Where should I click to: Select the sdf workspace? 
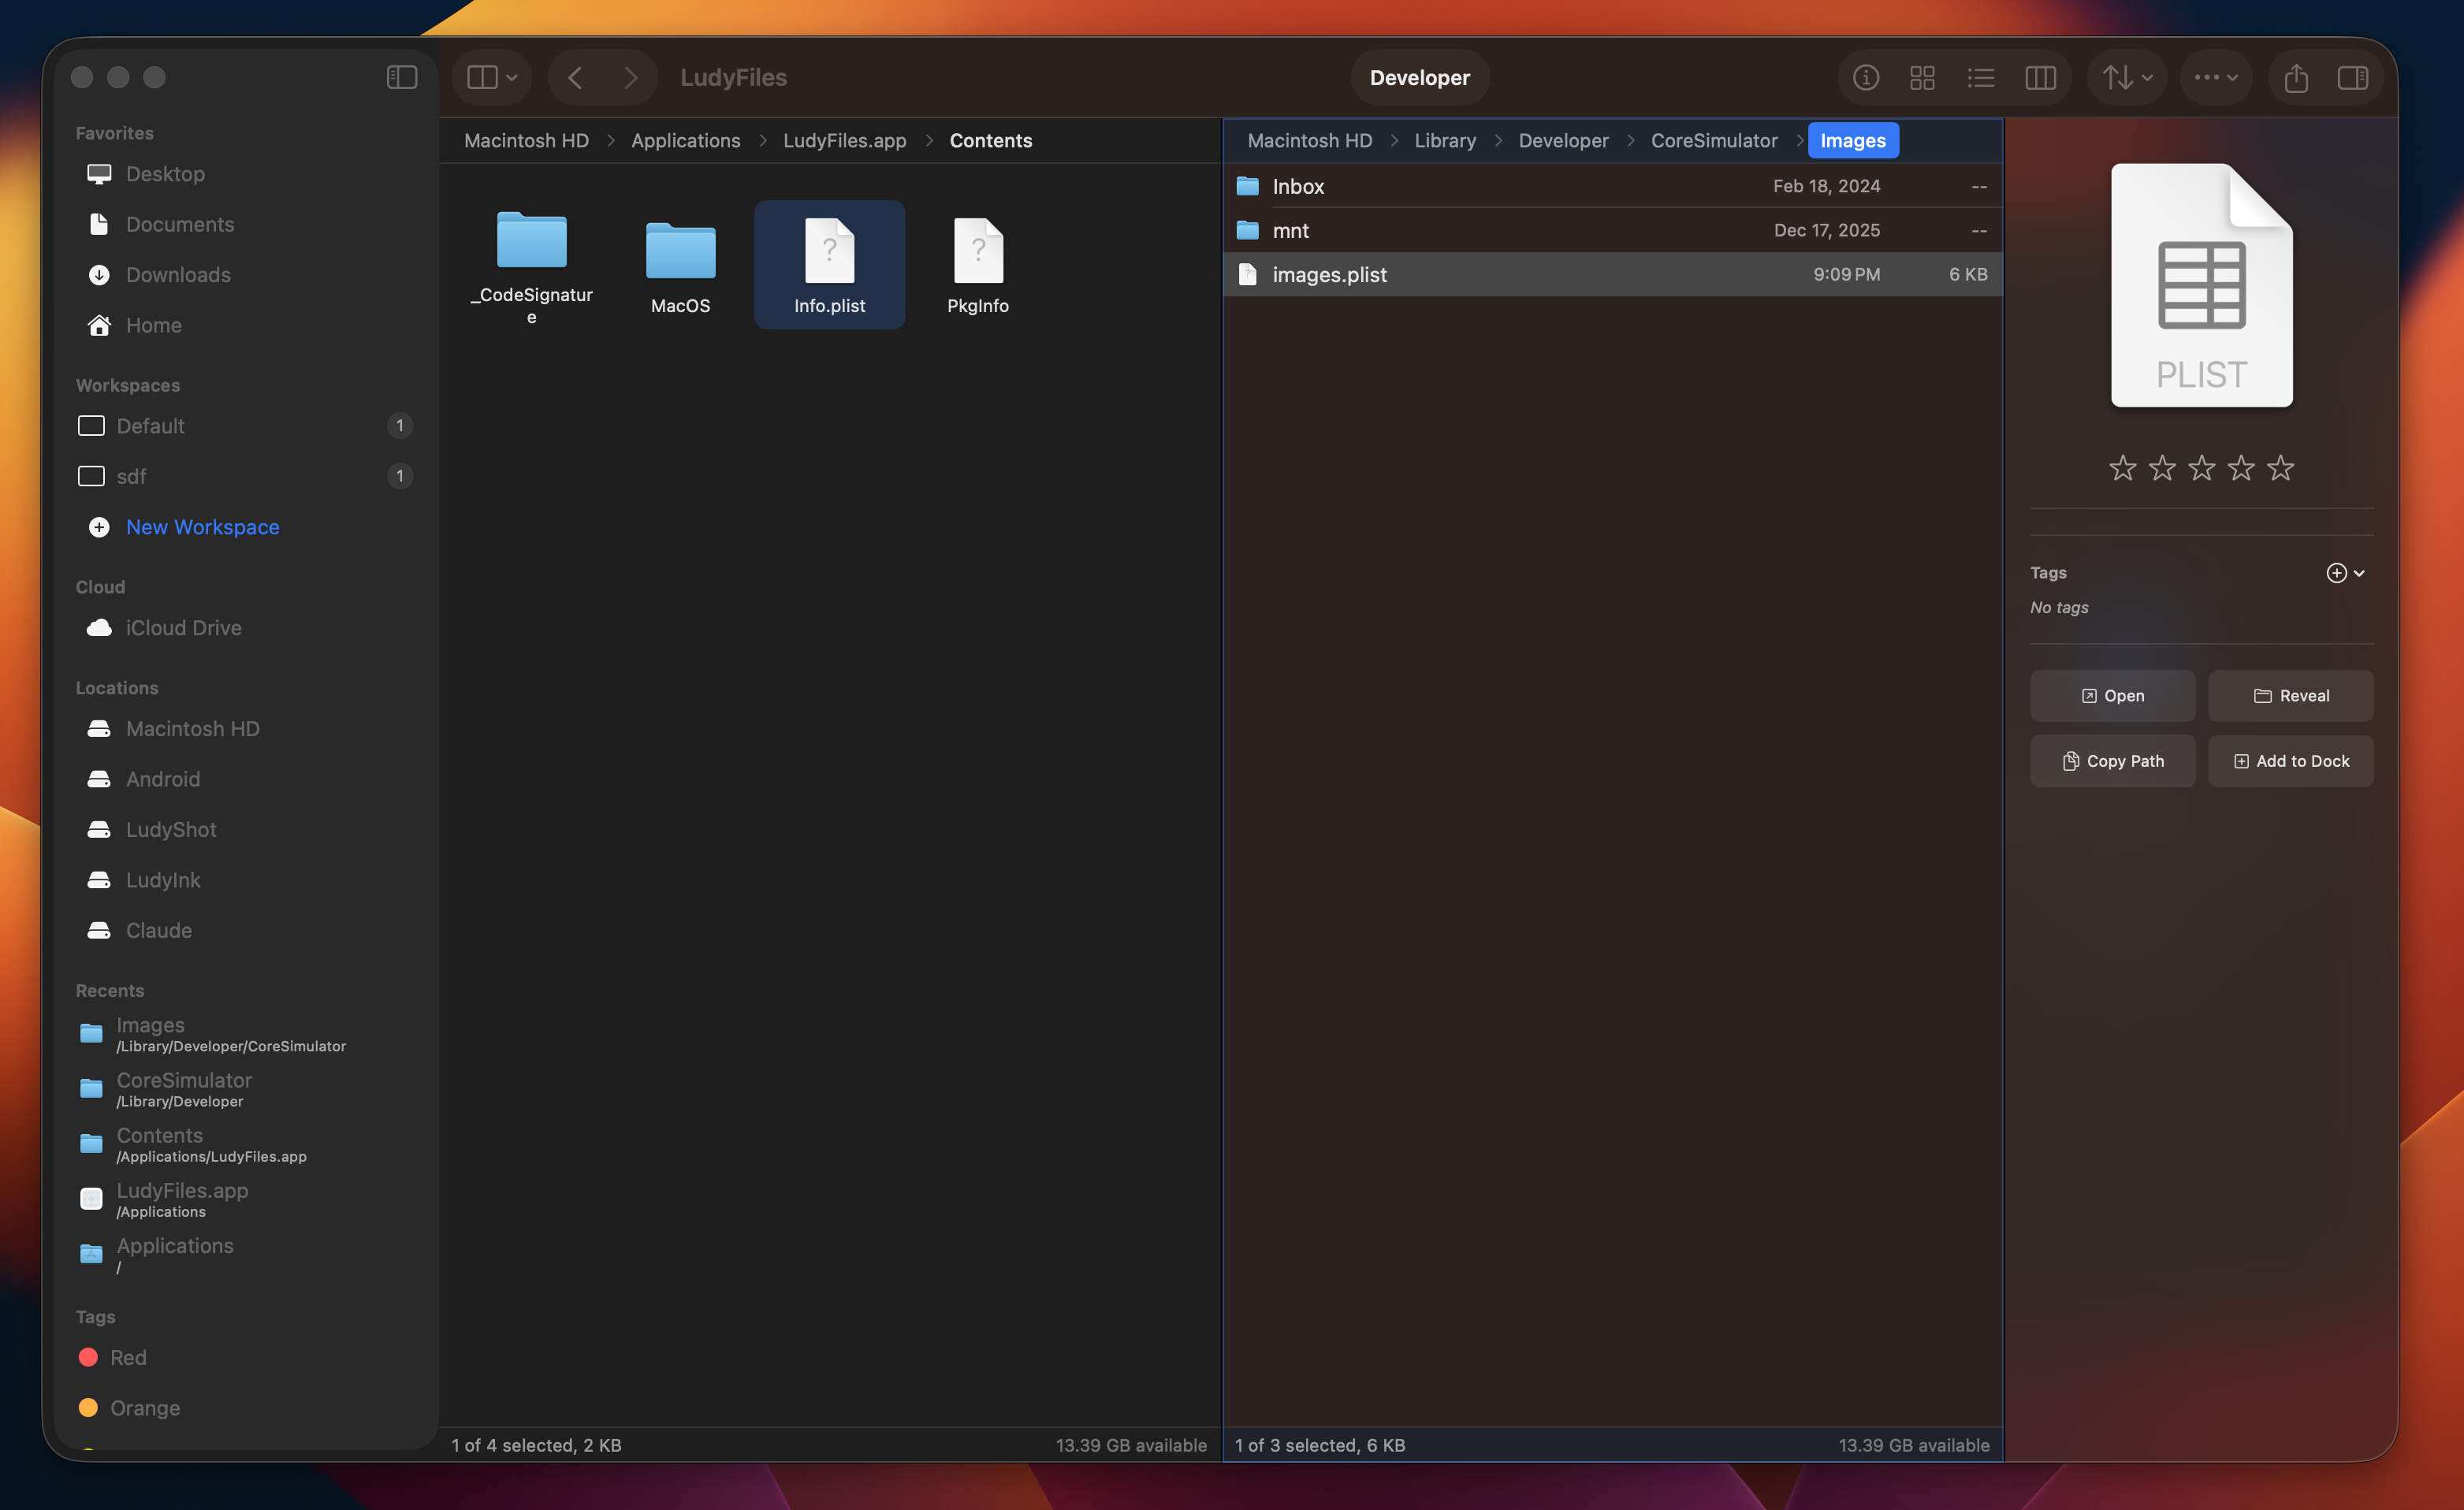[245, 476]
